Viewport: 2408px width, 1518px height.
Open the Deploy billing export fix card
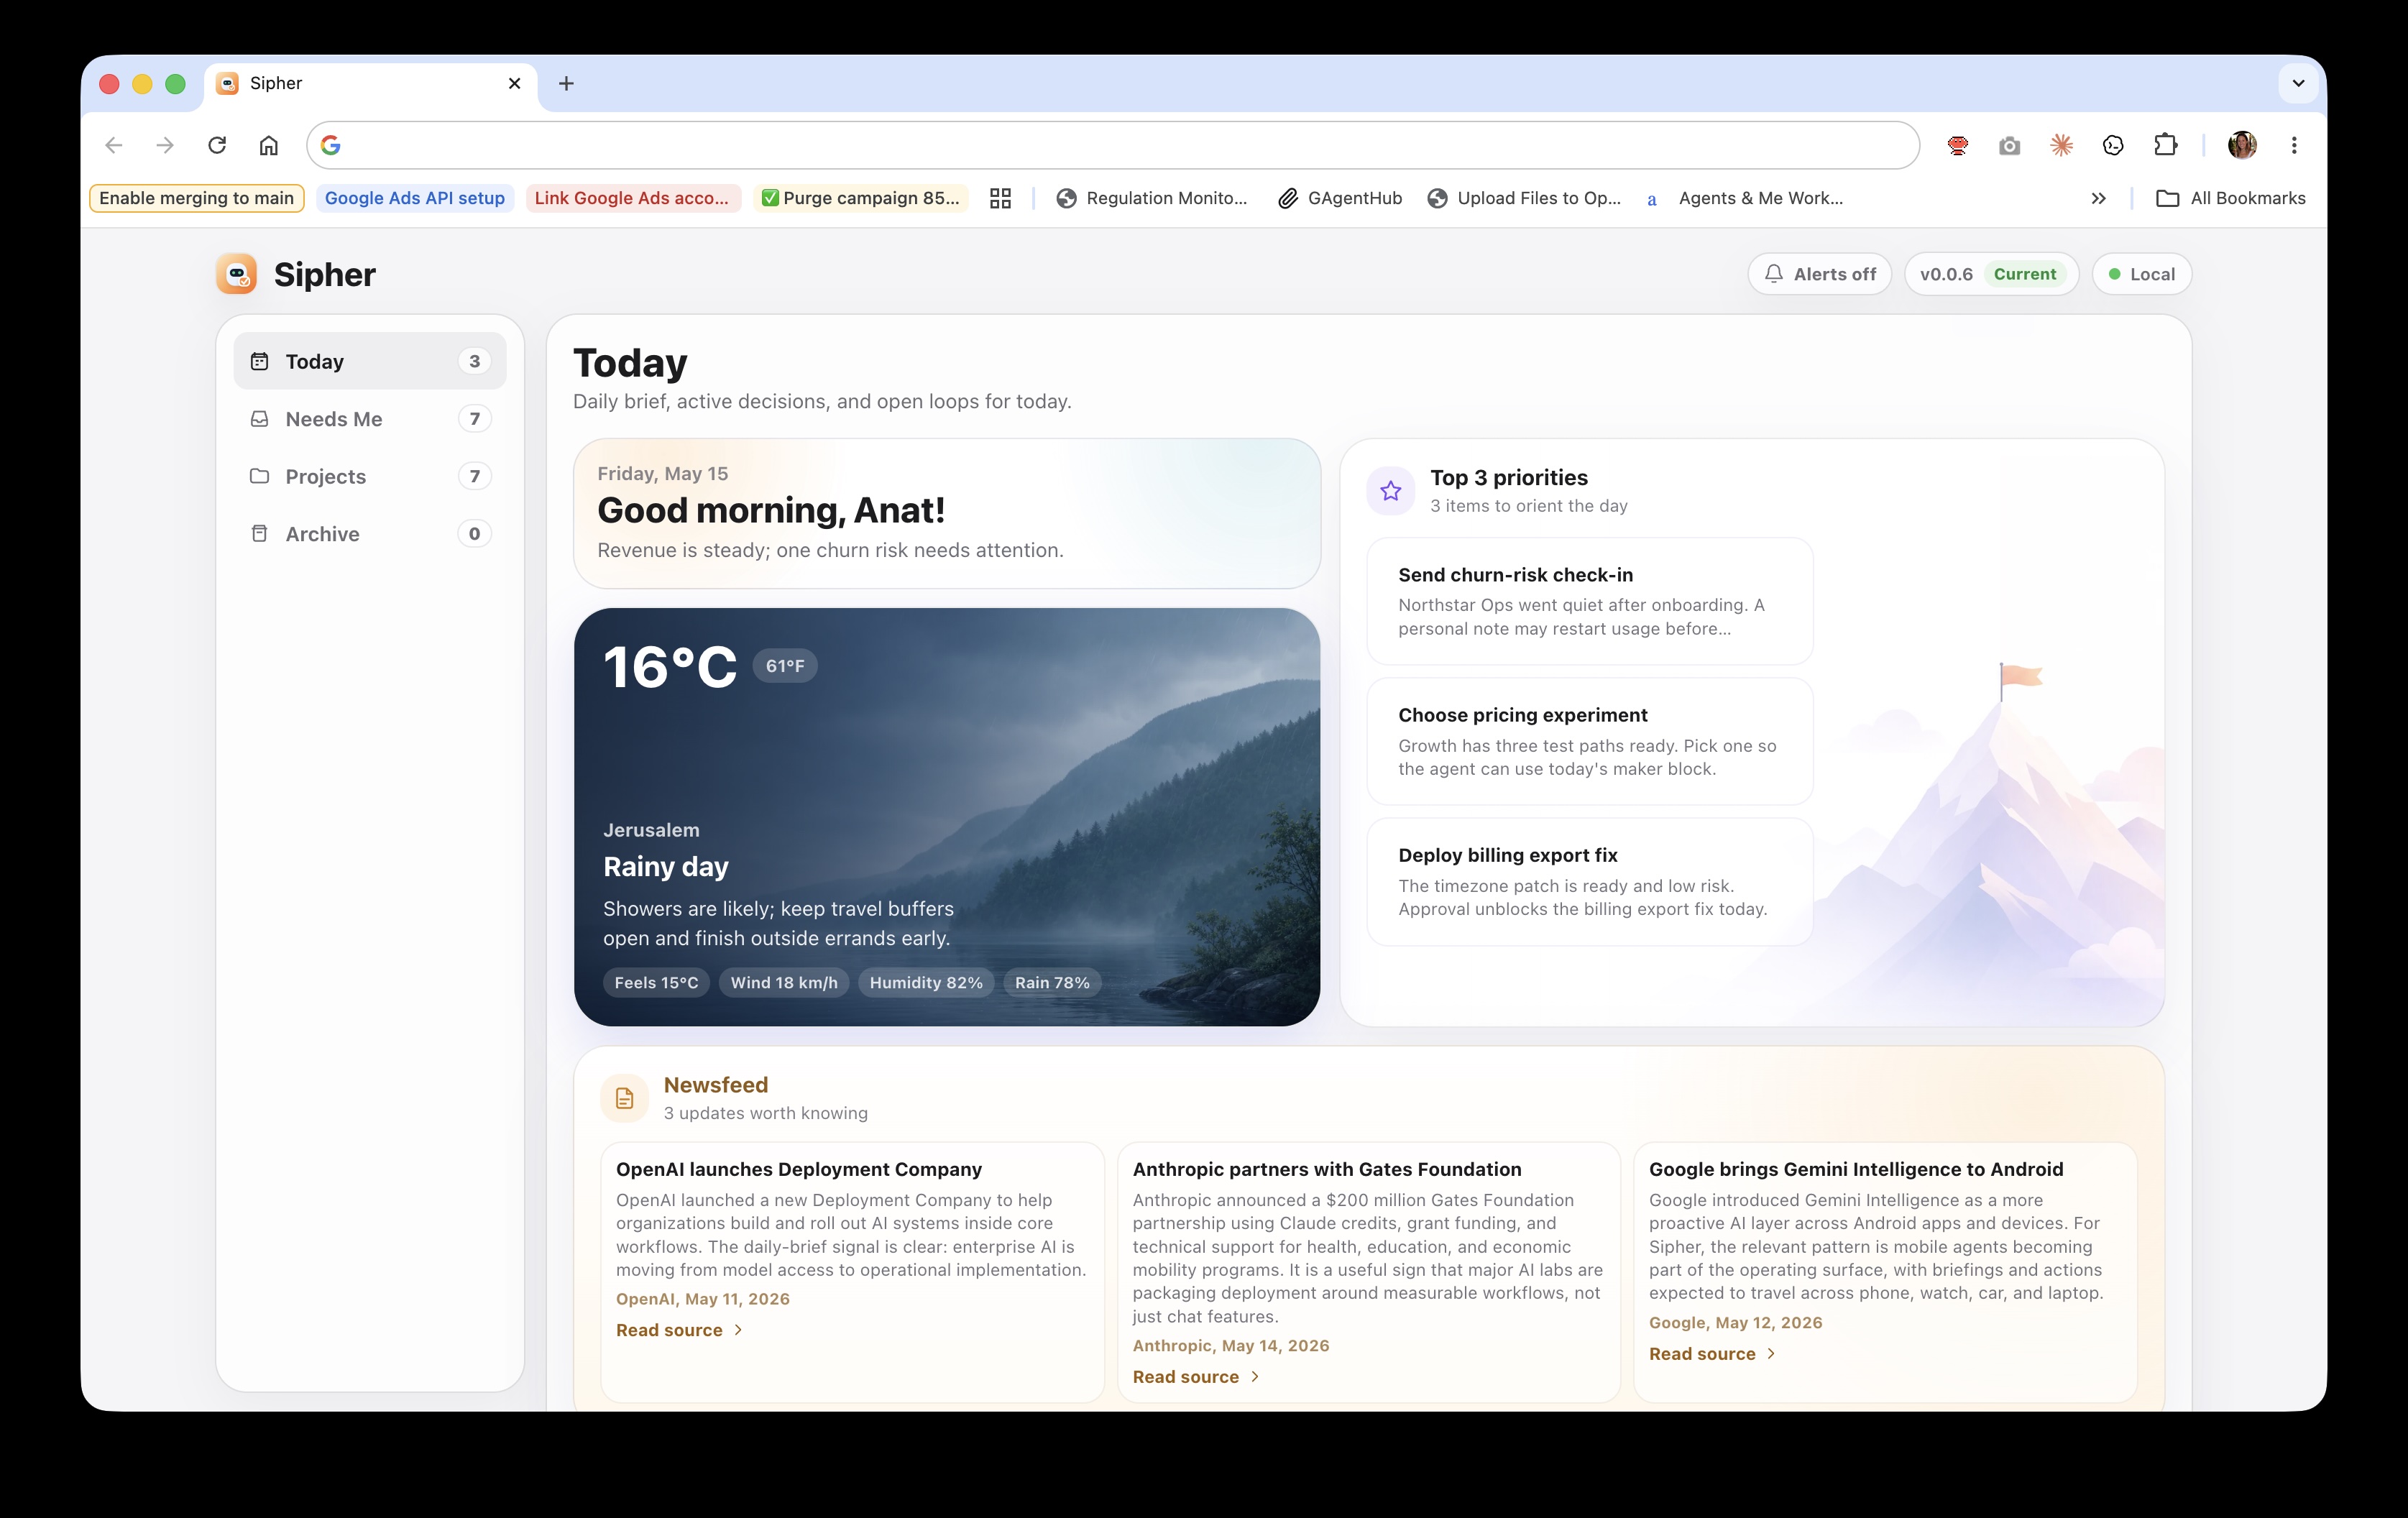(x=1589, y=881)
